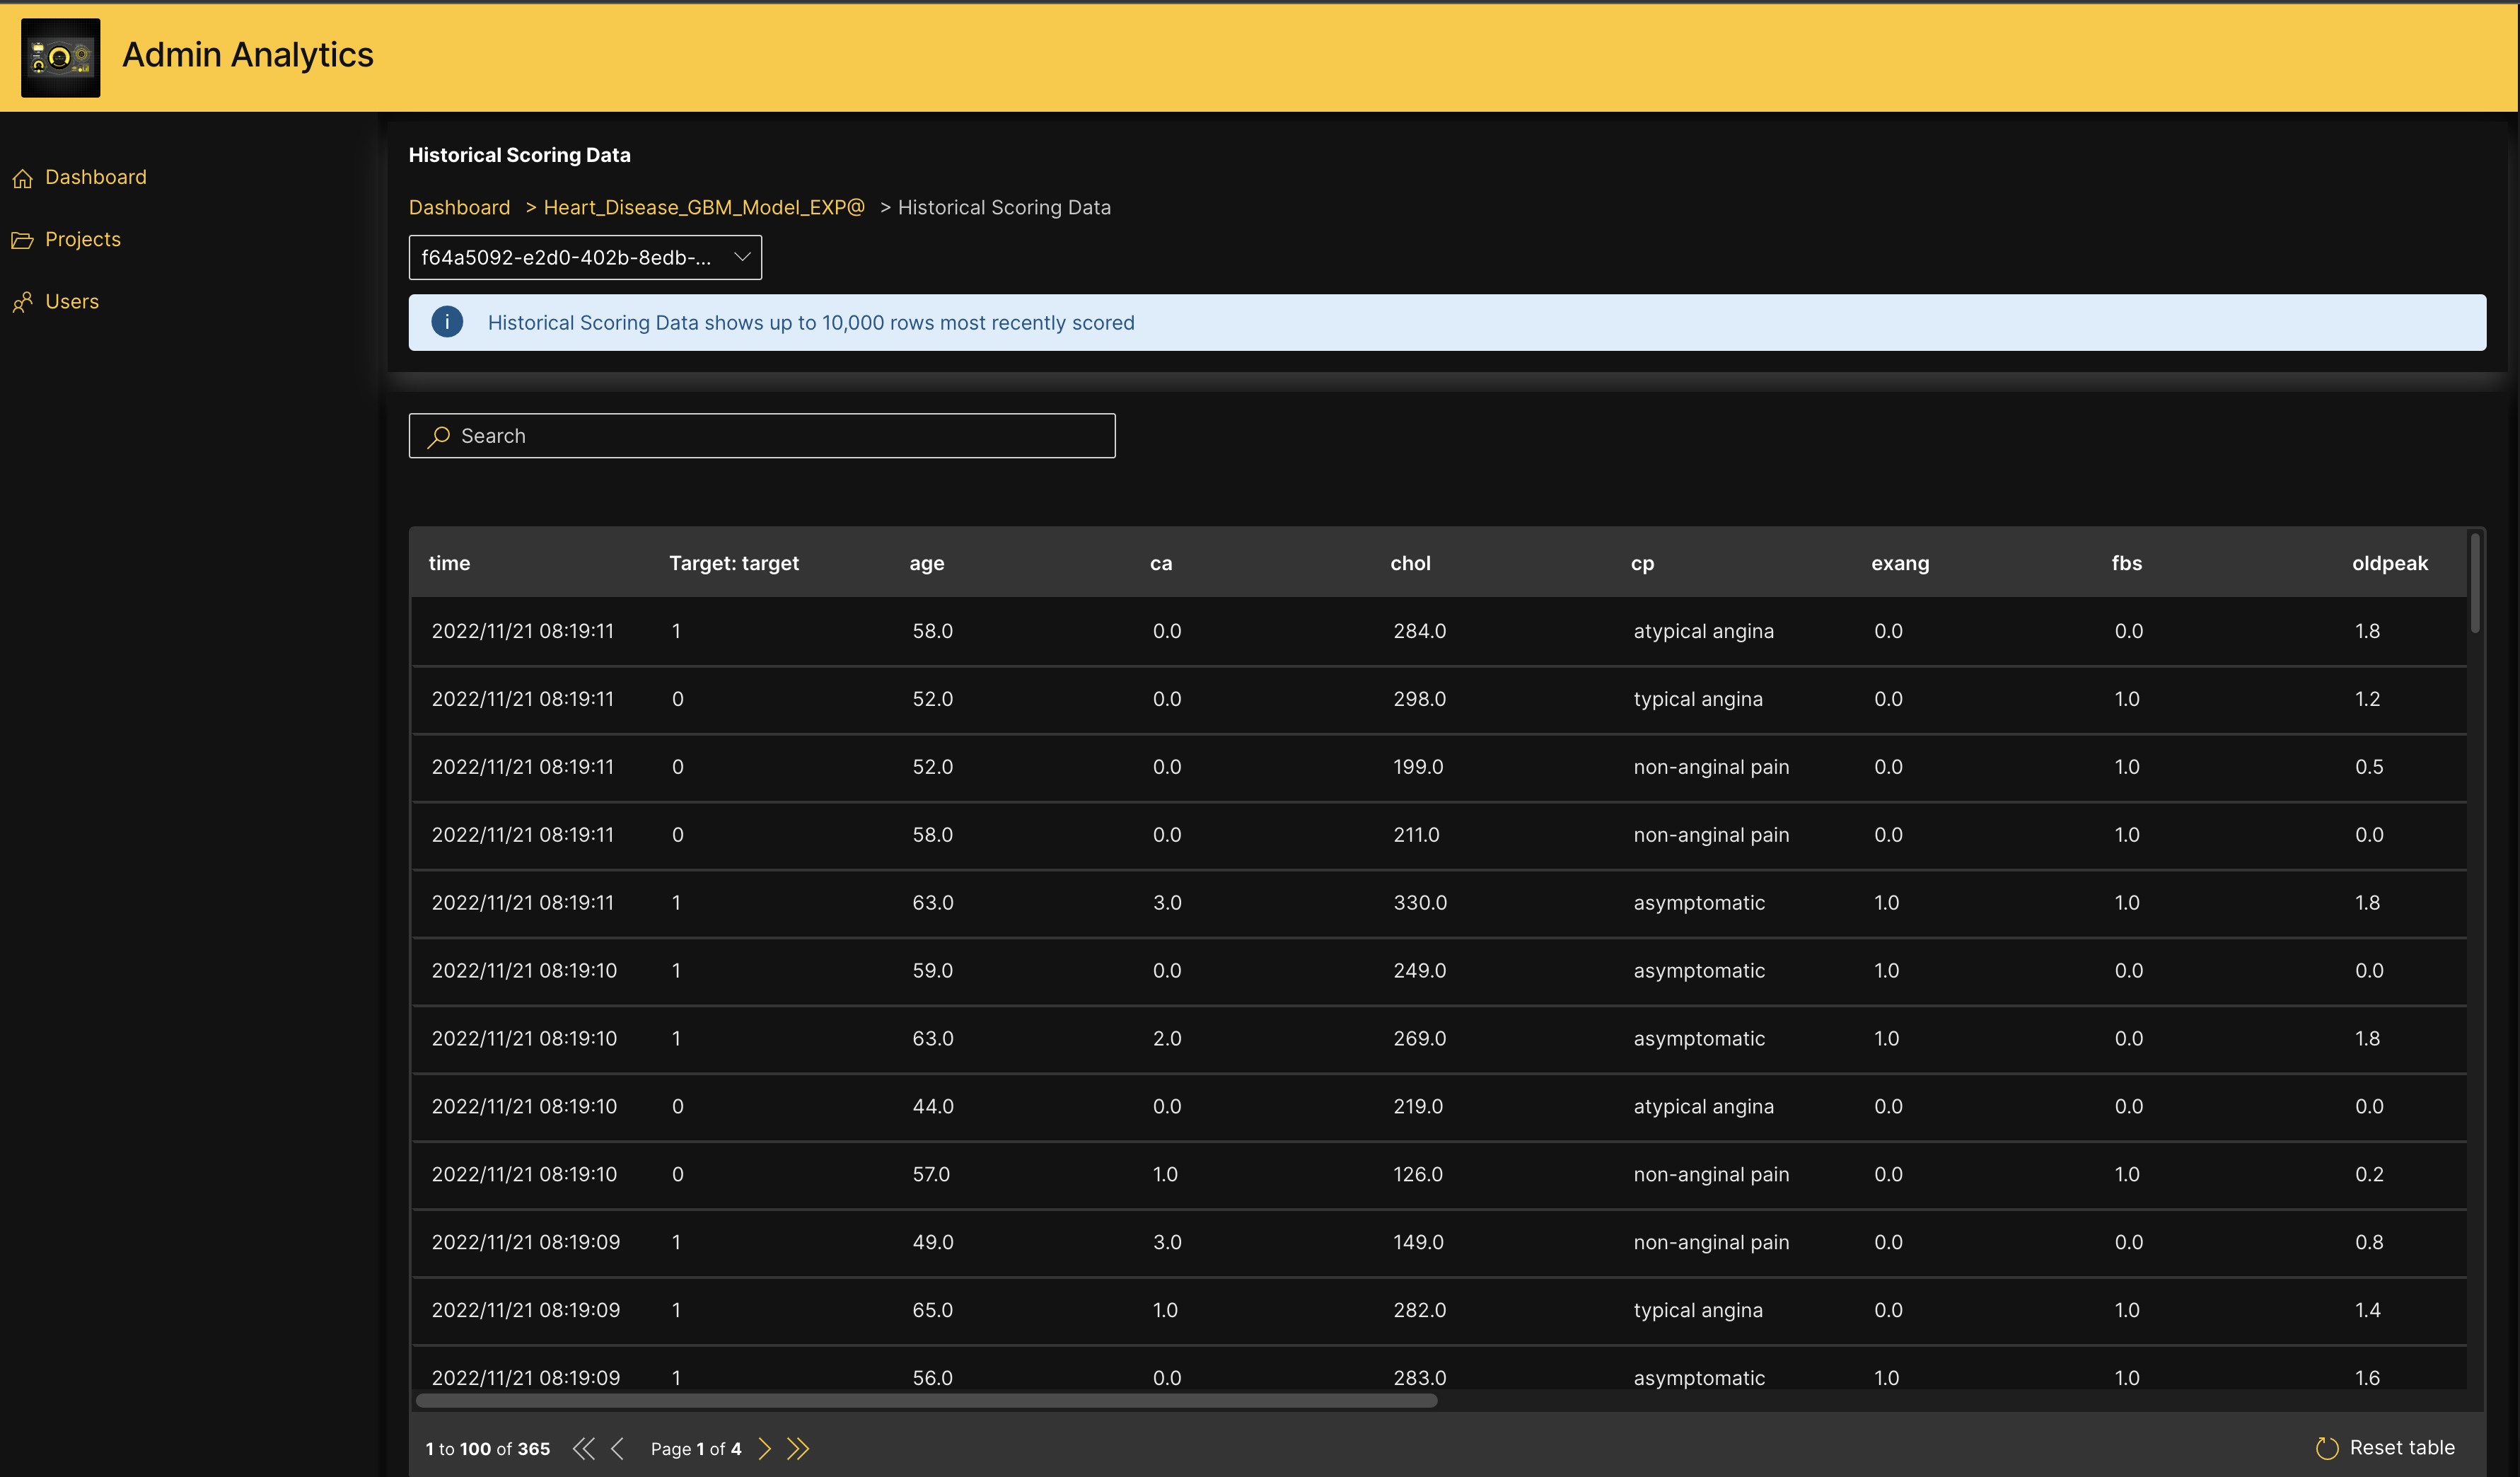
Task: Click the Users people icon
Action: point(23,302)
